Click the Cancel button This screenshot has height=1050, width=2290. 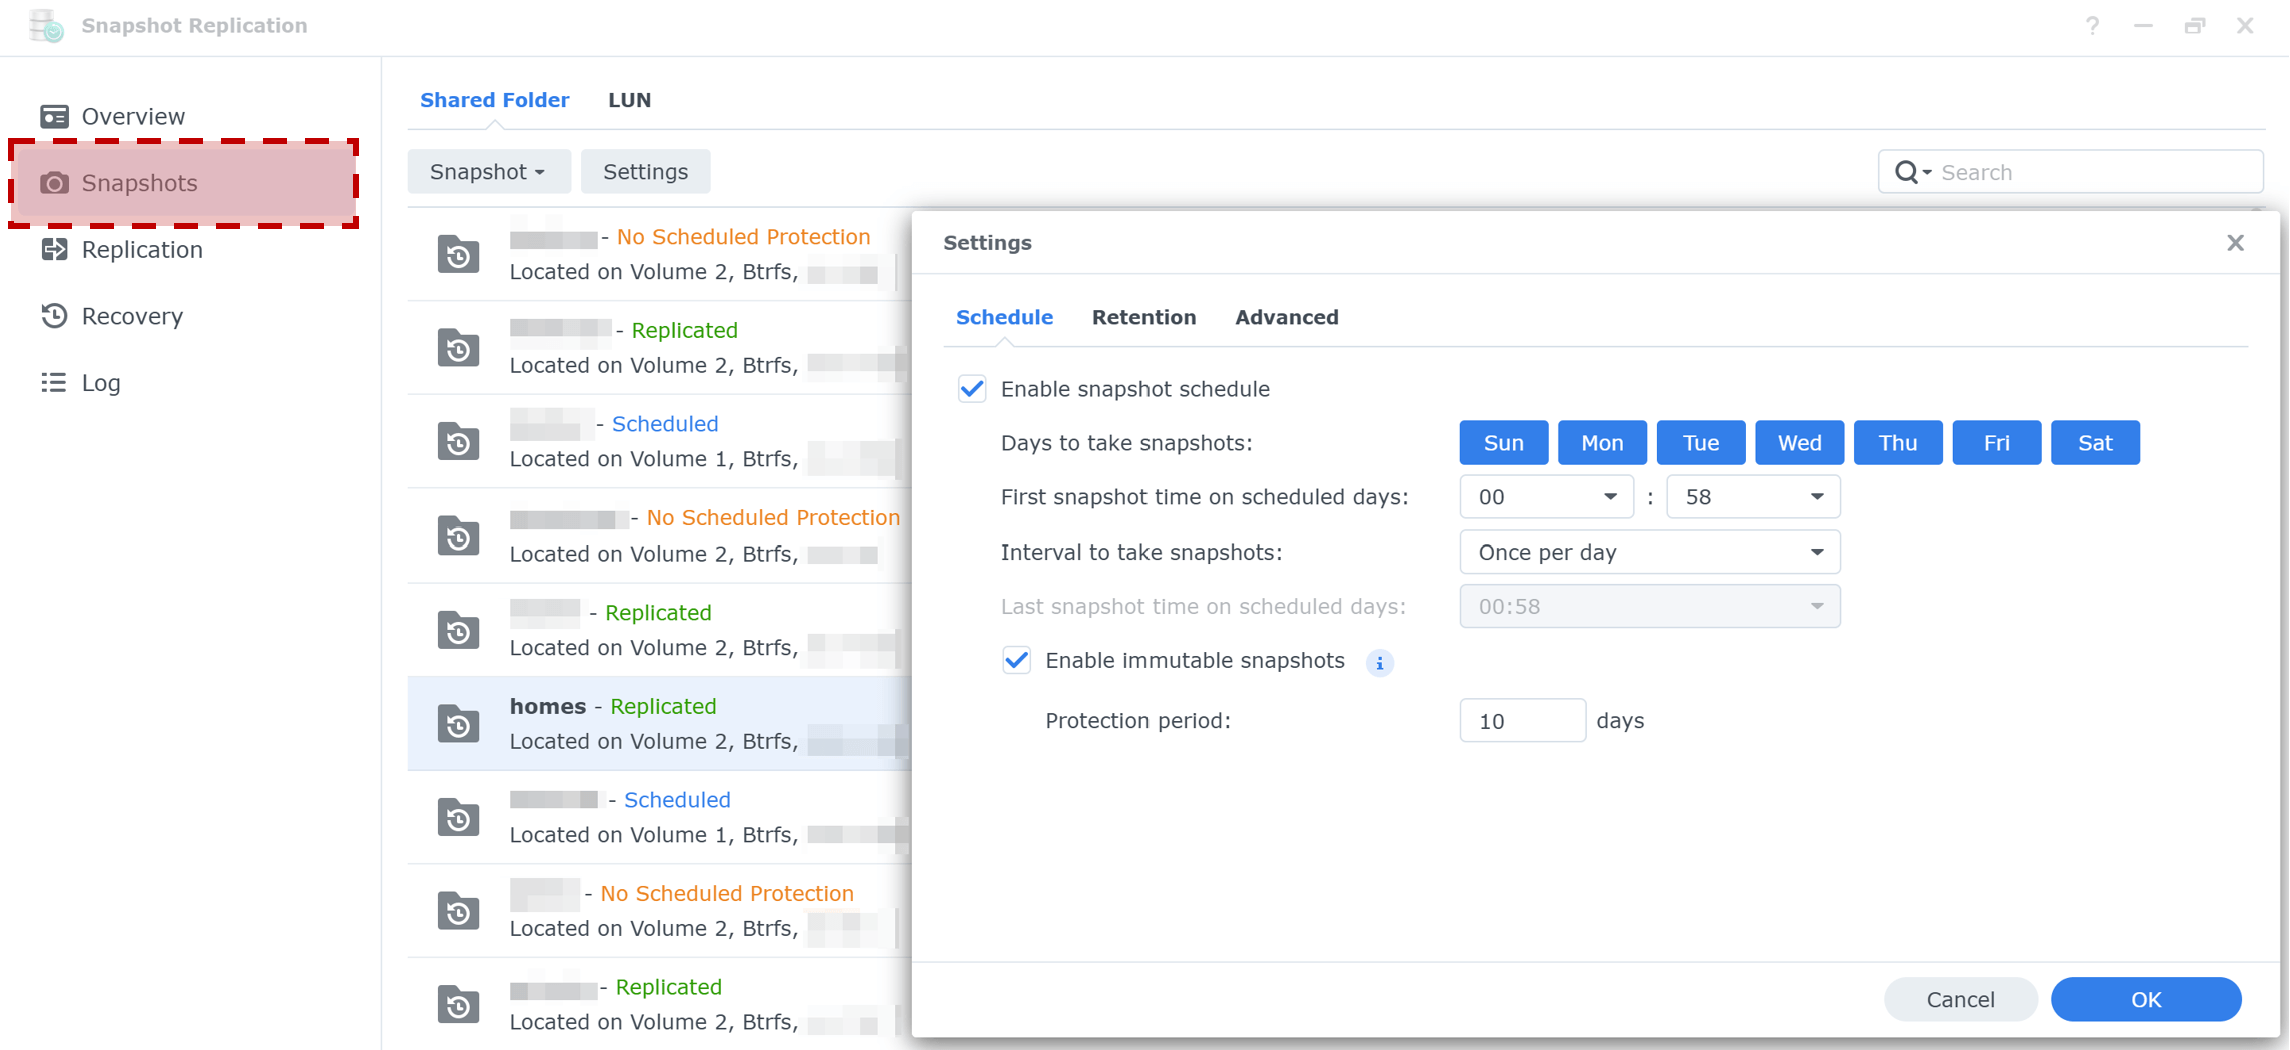(x=1960, y=999)
